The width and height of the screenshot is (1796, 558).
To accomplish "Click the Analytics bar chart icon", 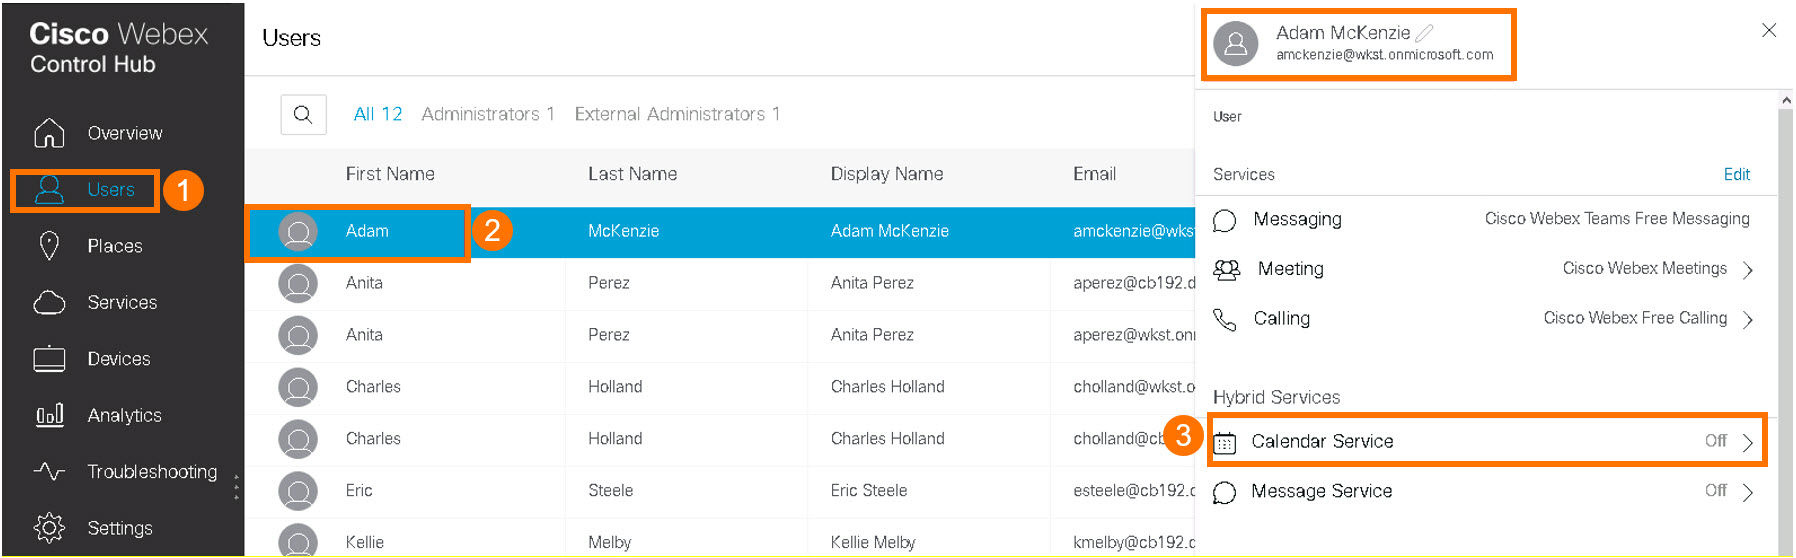I will point(49,415).
